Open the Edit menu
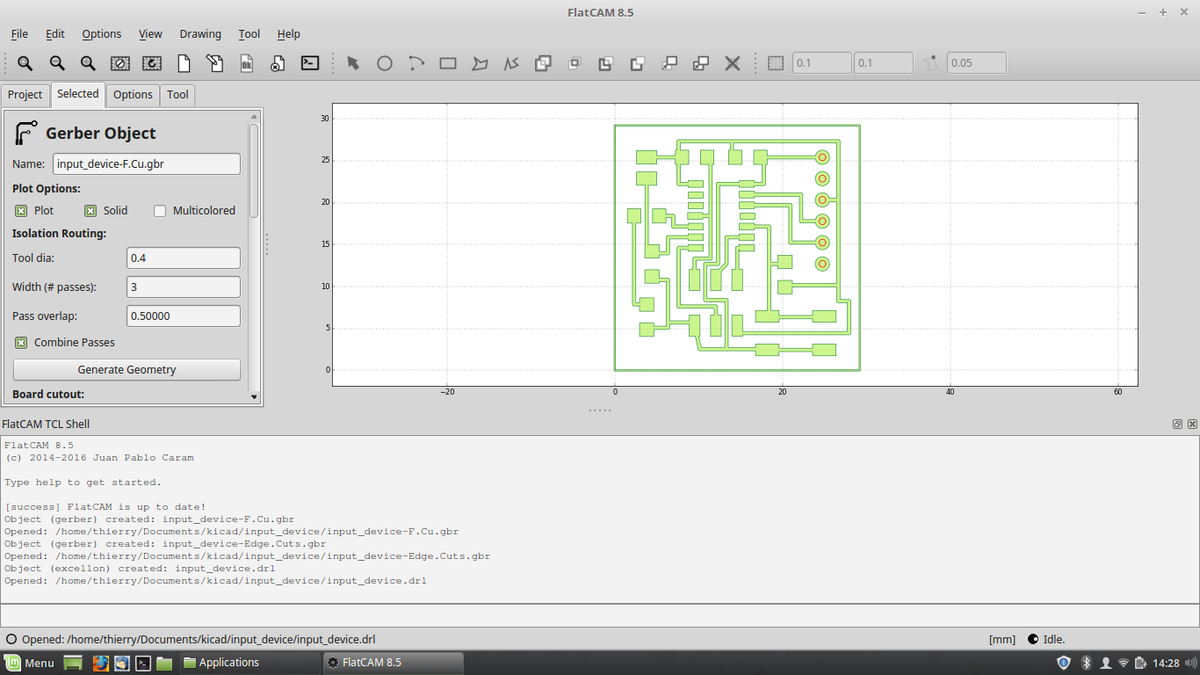Image resolution: width=1200 pixels, height=675 pixels. coord(55,34)
